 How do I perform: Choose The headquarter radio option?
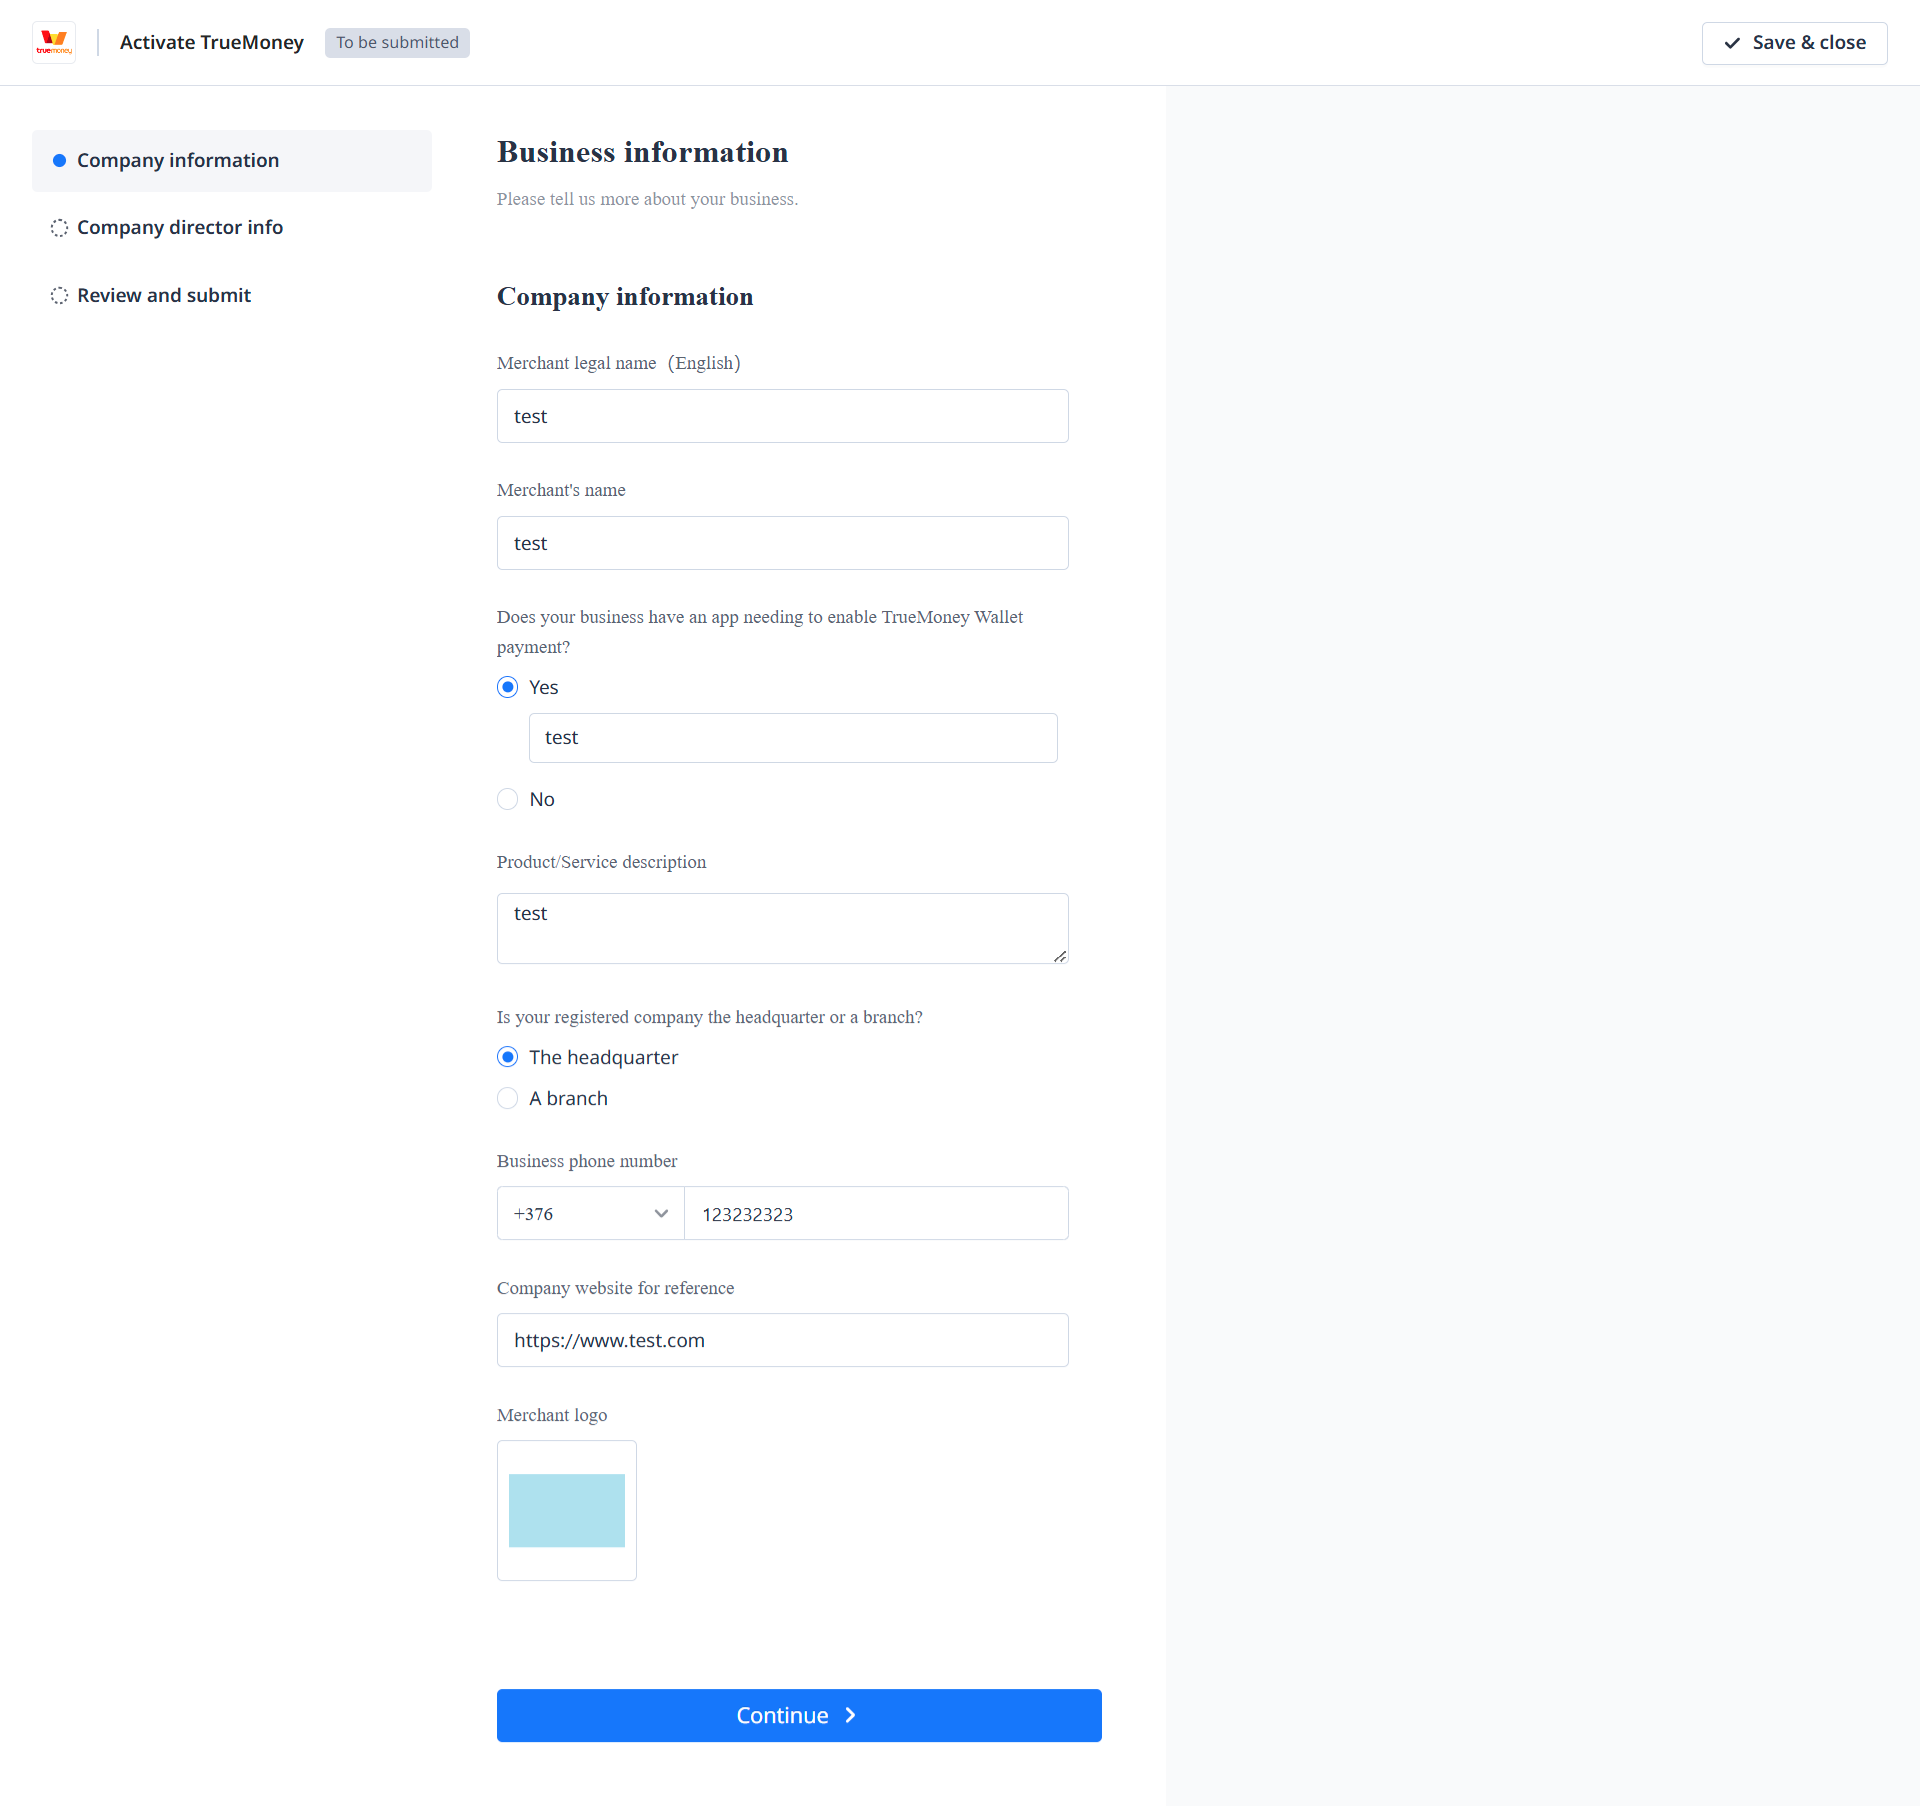click(508, 1057)
